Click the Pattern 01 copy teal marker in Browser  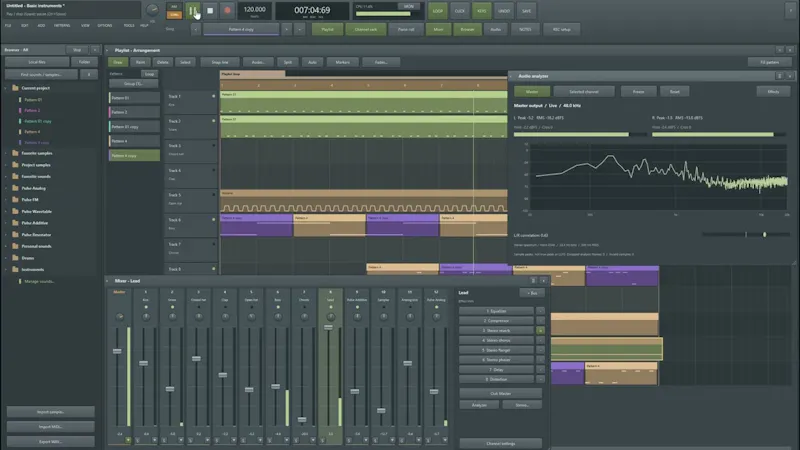(20, 121)
